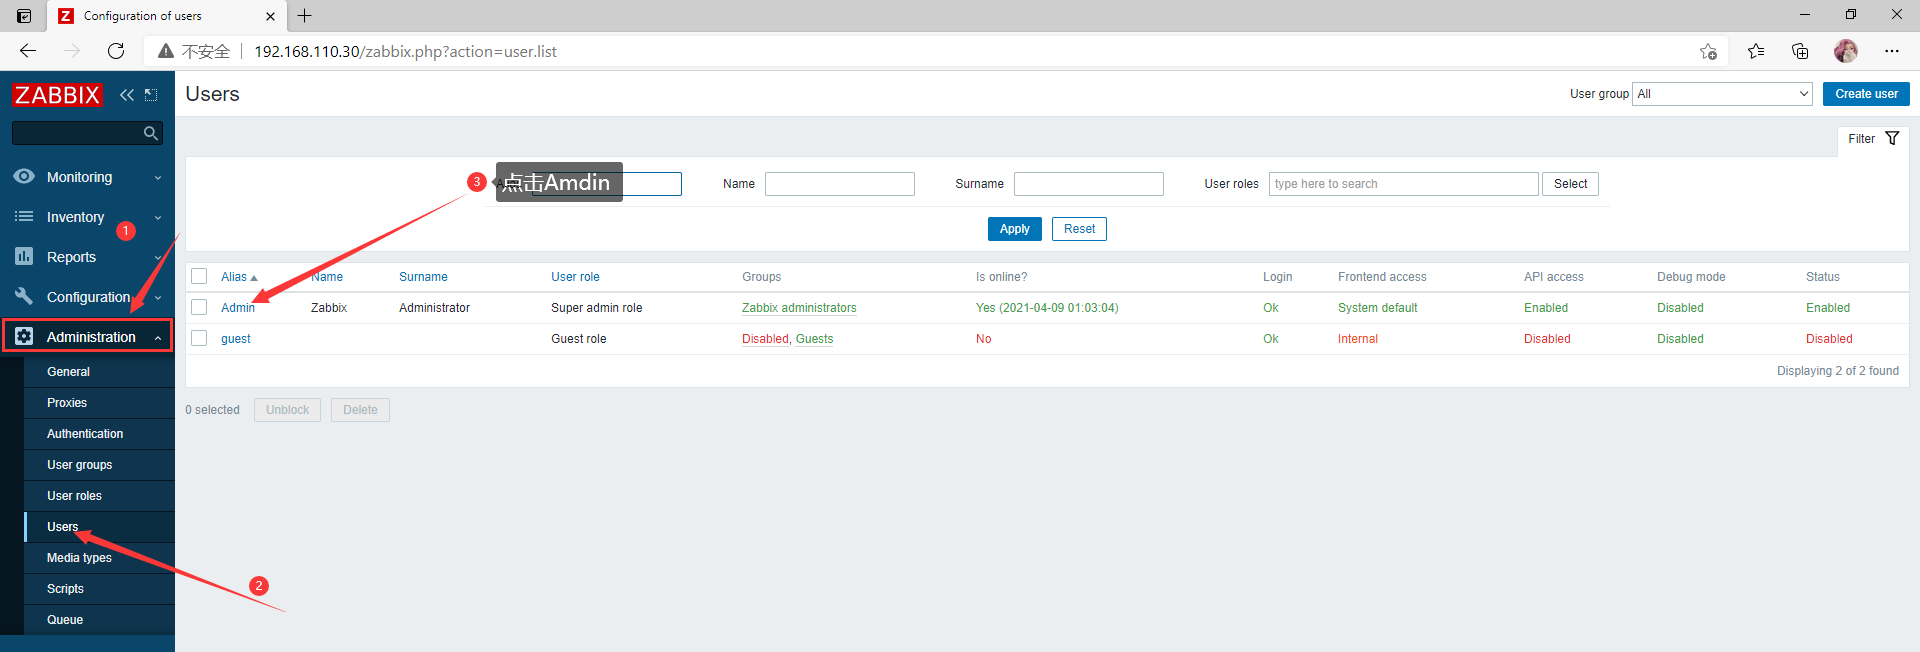Open browser settings and more menu
The width and height of the screenshot is (1920, 652).
point(1892,51)
